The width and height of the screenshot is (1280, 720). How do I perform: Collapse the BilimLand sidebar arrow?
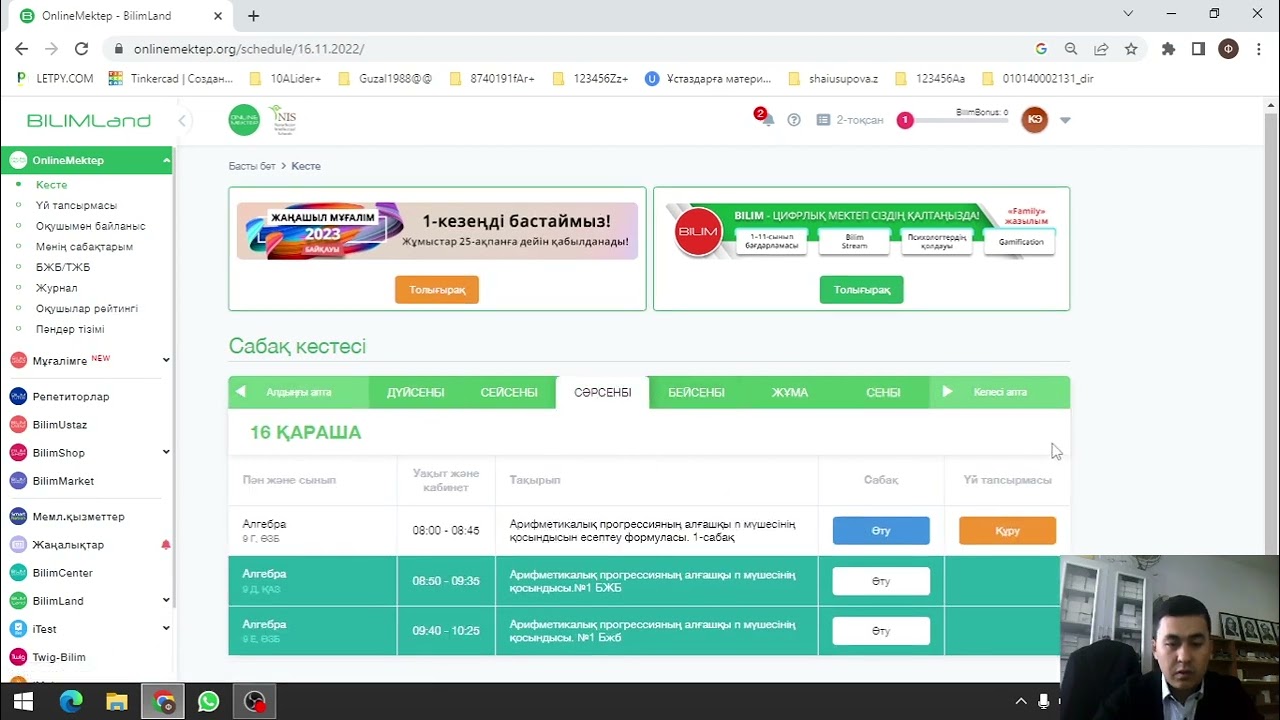coord(182,121)
